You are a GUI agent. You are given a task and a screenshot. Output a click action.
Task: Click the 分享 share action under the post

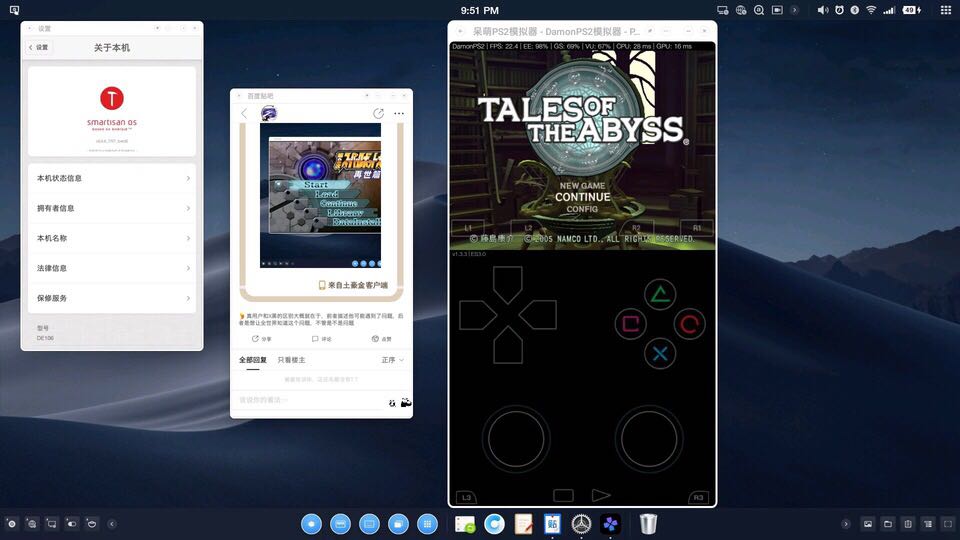(261, 339)
